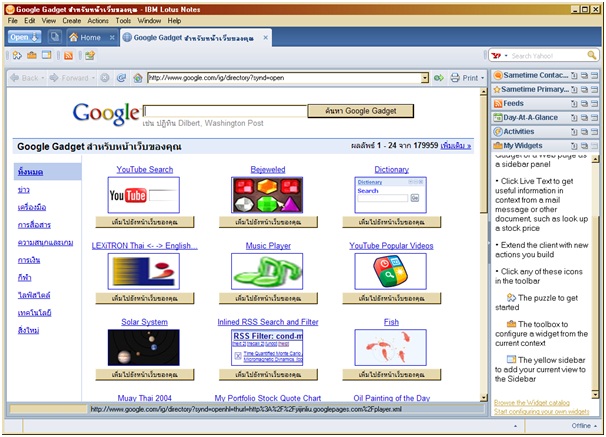Screen dimensions: 606x437
Task: Open the File menu
Action: pos(12,21)
